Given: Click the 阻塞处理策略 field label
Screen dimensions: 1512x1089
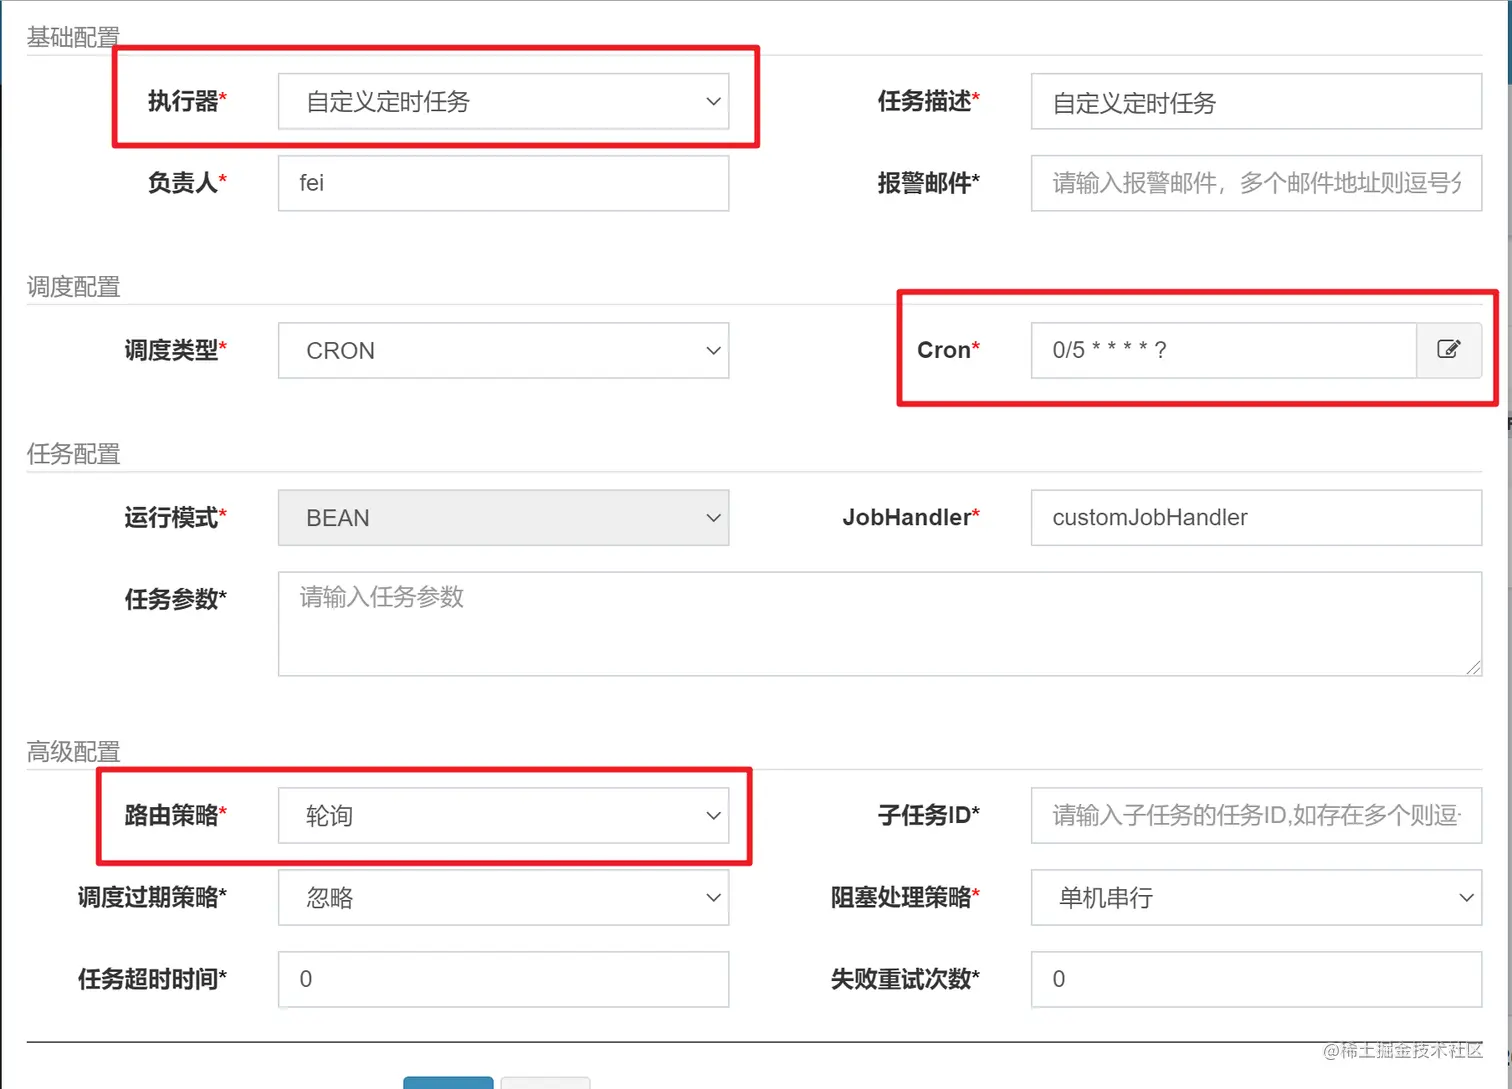Looking at the screenshot, I should click(x=905, y=897).
